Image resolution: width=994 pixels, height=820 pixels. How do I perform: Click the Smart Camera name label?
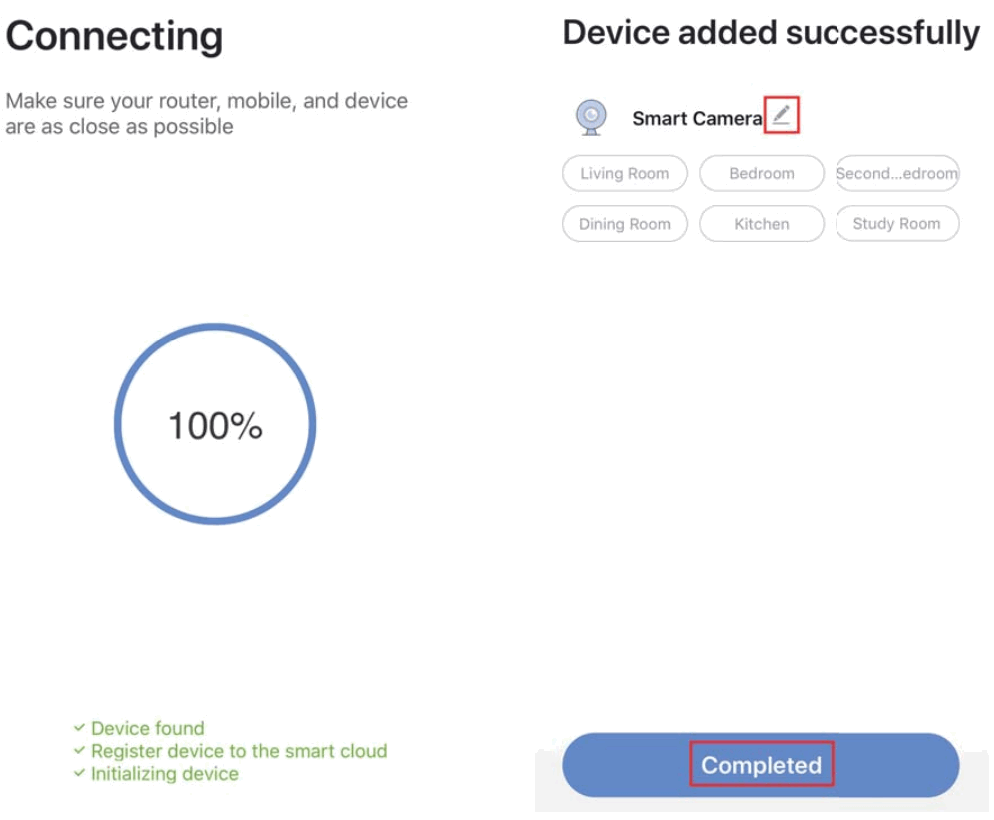[x=697, y=119]
